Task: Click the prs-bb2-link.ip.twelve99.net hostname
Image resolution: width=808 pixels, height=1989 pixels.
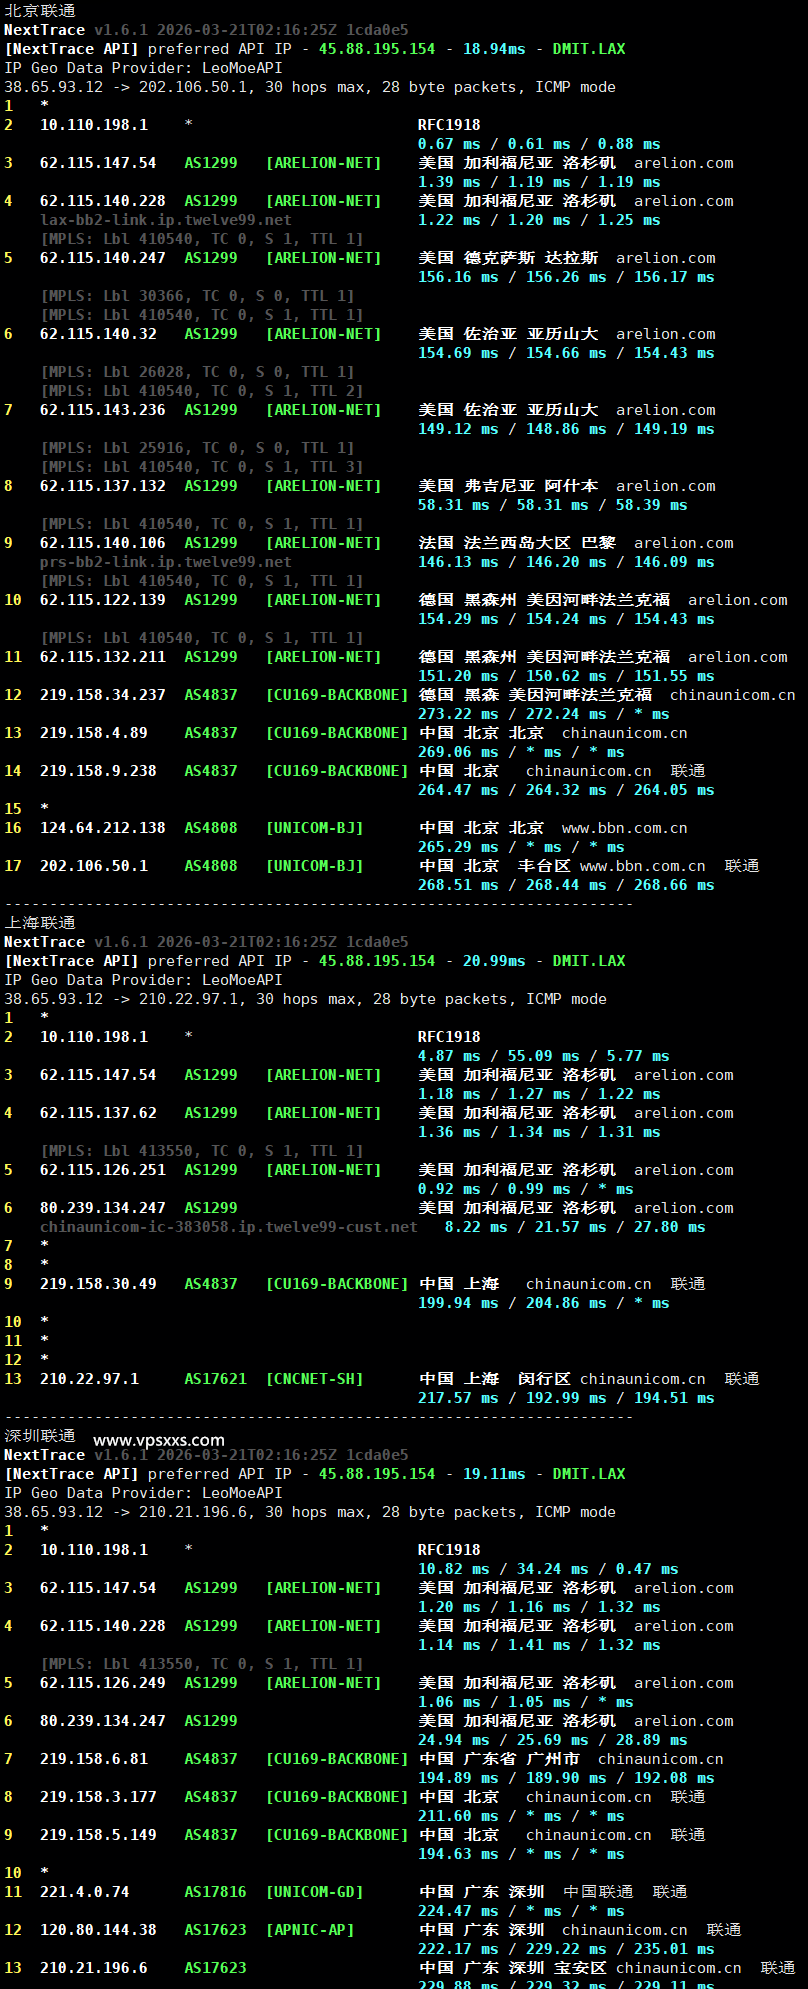Action: pyautogui.click(x=166, y=562)
